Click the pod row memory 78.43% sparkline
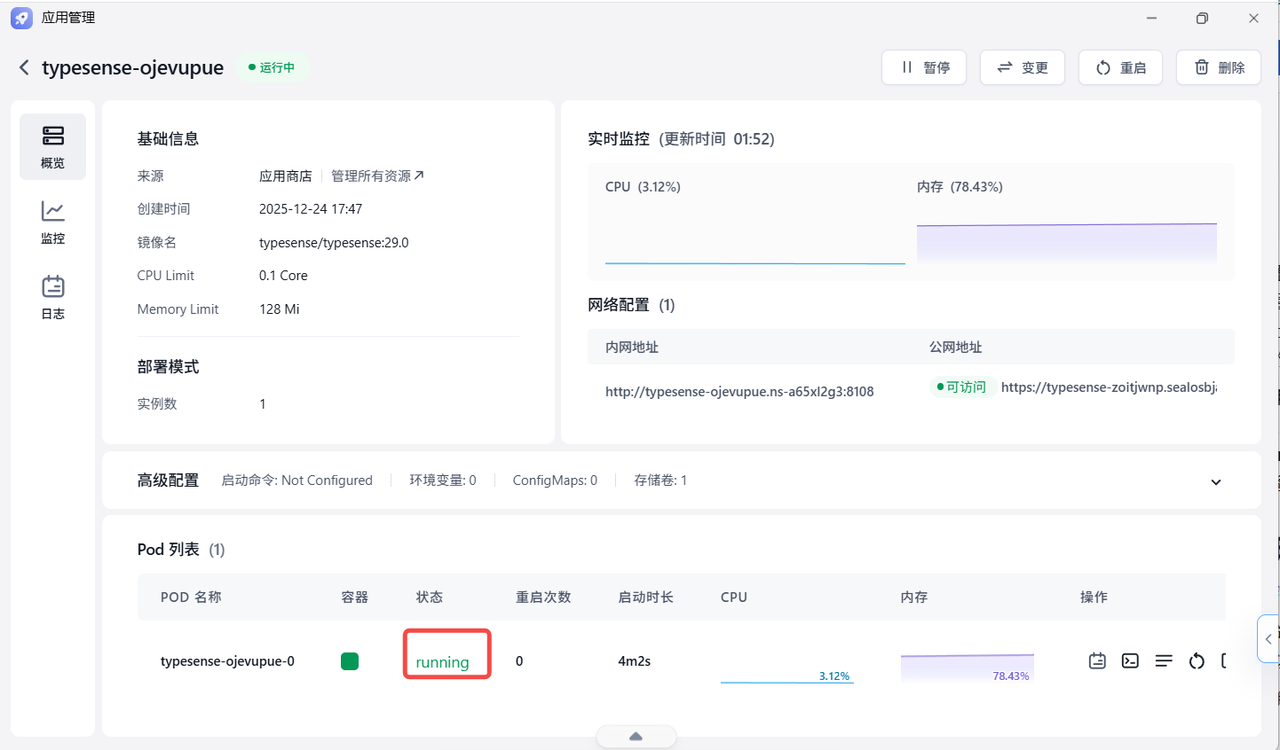The width and height of the screenshot is (1280, 750). (967, 668)
